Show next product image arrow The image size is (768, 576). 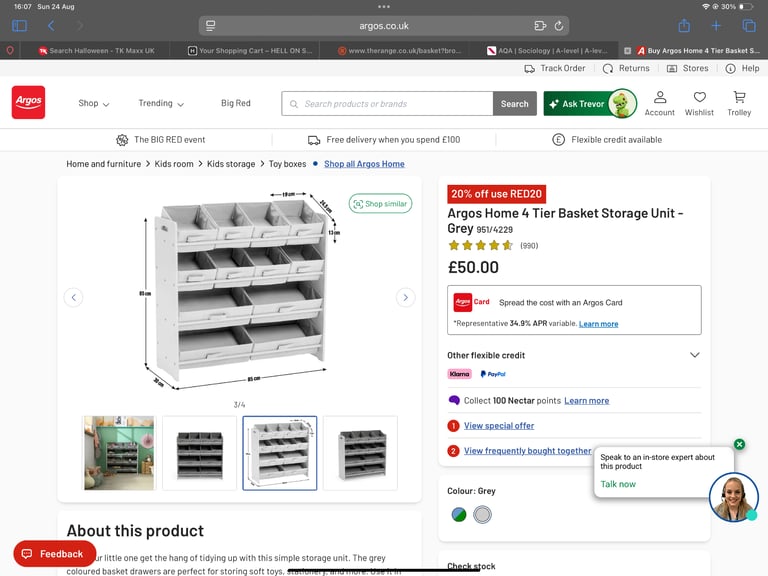[x=405, y=297]
